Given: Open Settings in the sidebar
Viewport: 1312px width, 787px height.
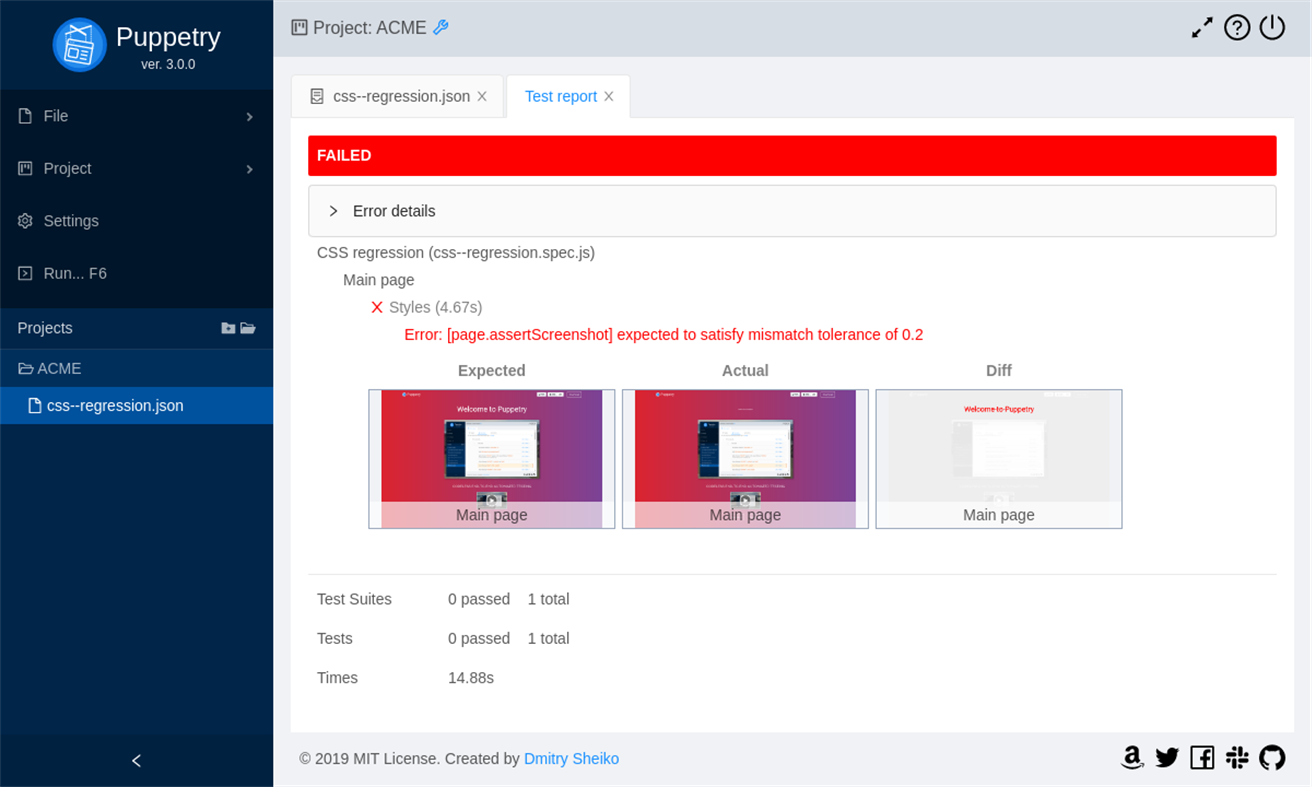Looking at the screenshot, I should 136,221.
